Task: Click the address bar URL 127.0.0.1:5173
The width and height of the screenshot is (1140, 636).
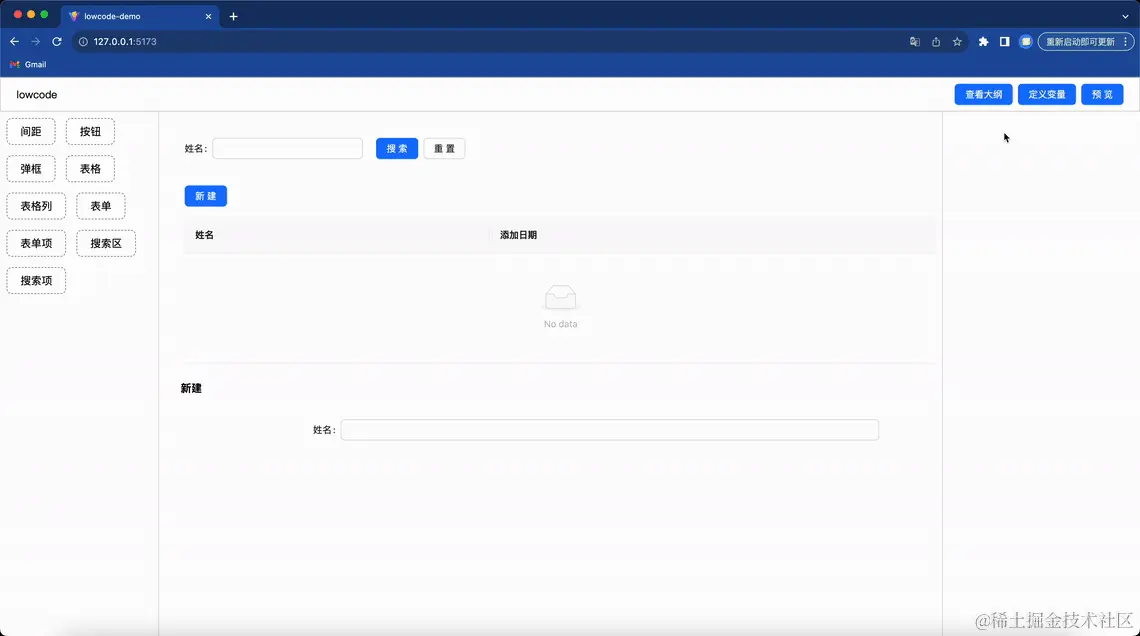Action: tap(125, 41)
